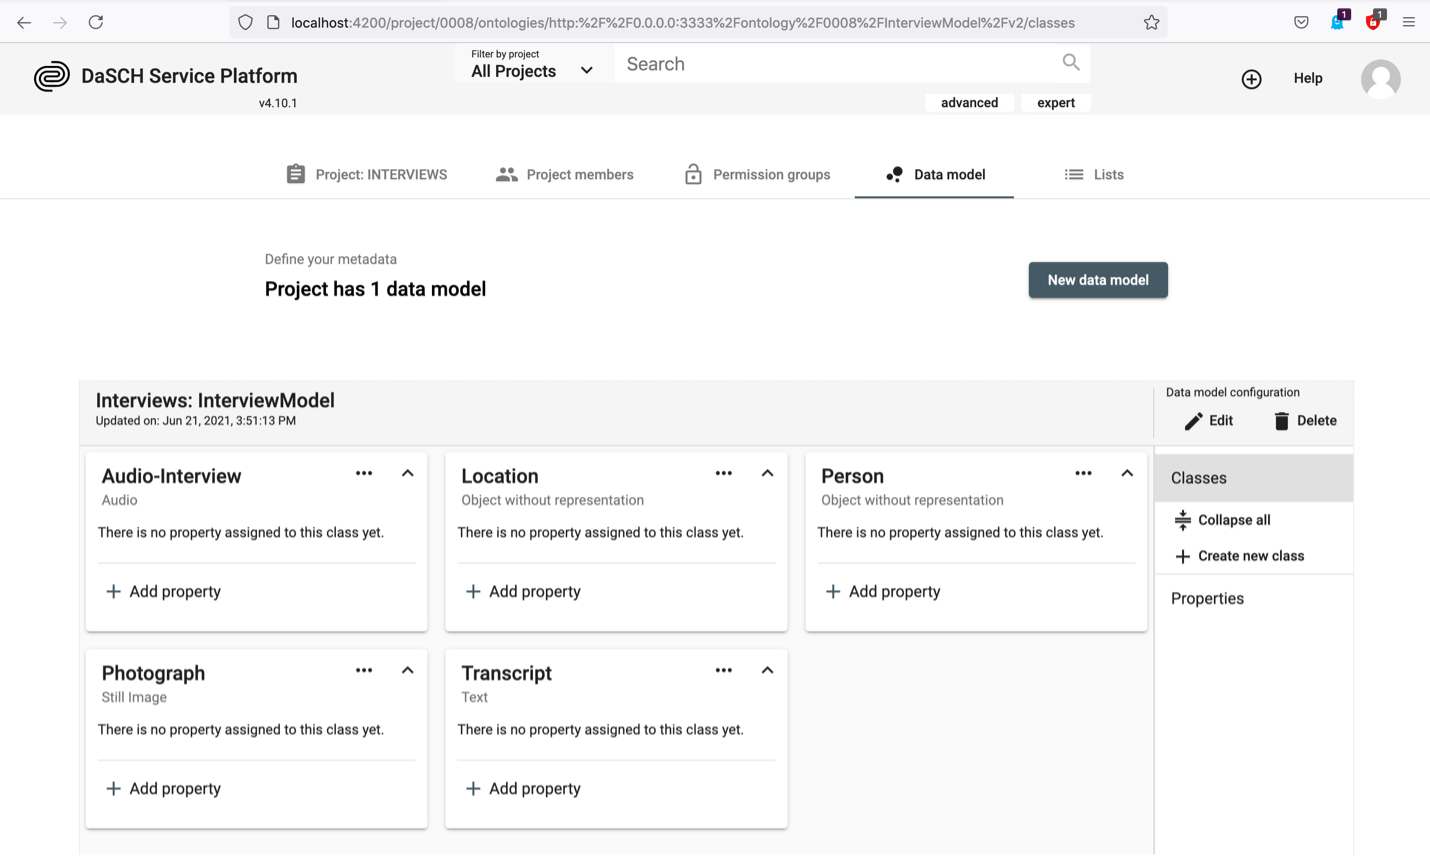Viewport: 1430px width, 858px height.
Task: Open the advanced search panel
Action: [969, 102]
